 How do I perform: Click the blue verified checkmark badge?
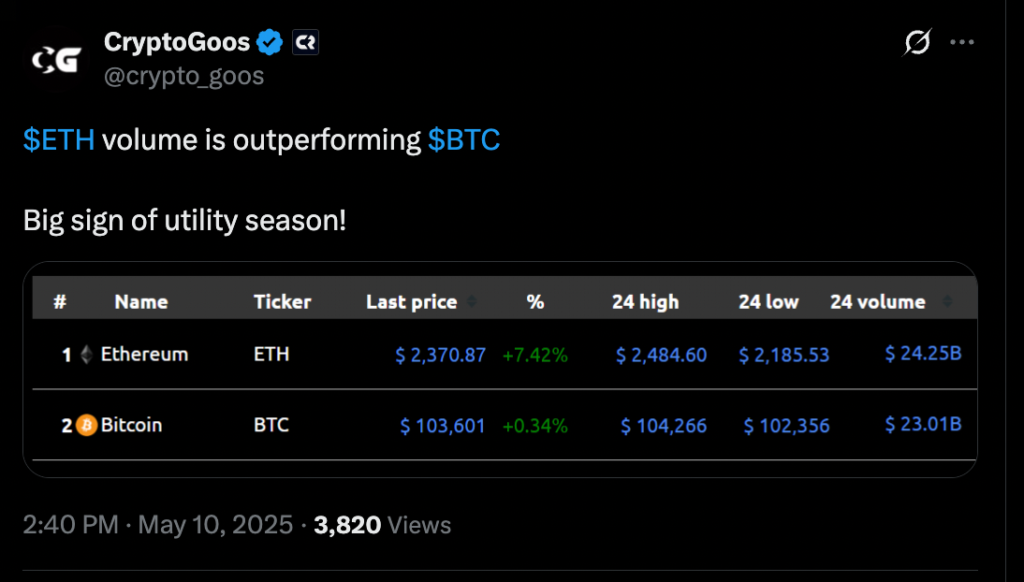coord(269,43)
